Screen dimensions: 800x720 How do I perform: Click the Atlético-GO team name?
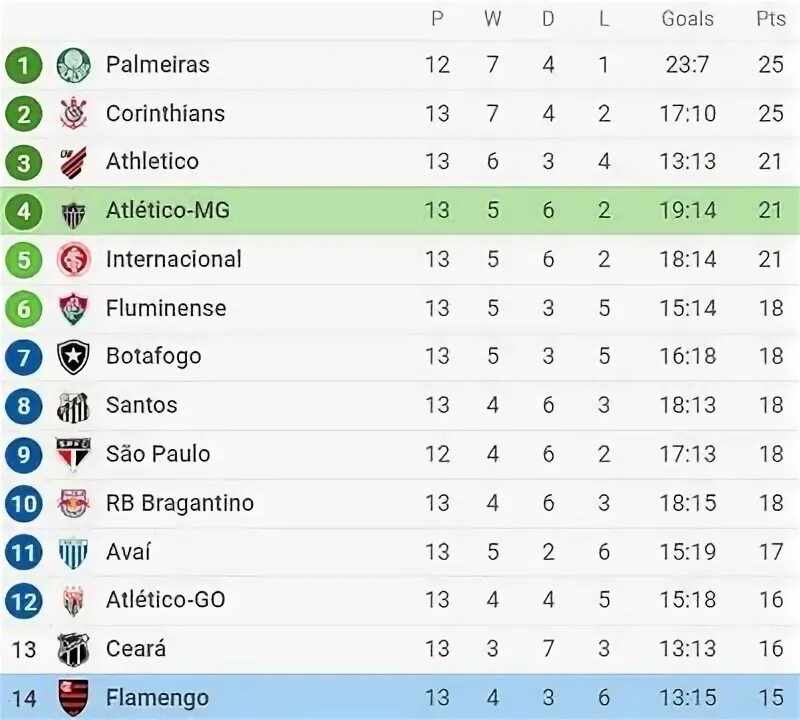point(165,600)
